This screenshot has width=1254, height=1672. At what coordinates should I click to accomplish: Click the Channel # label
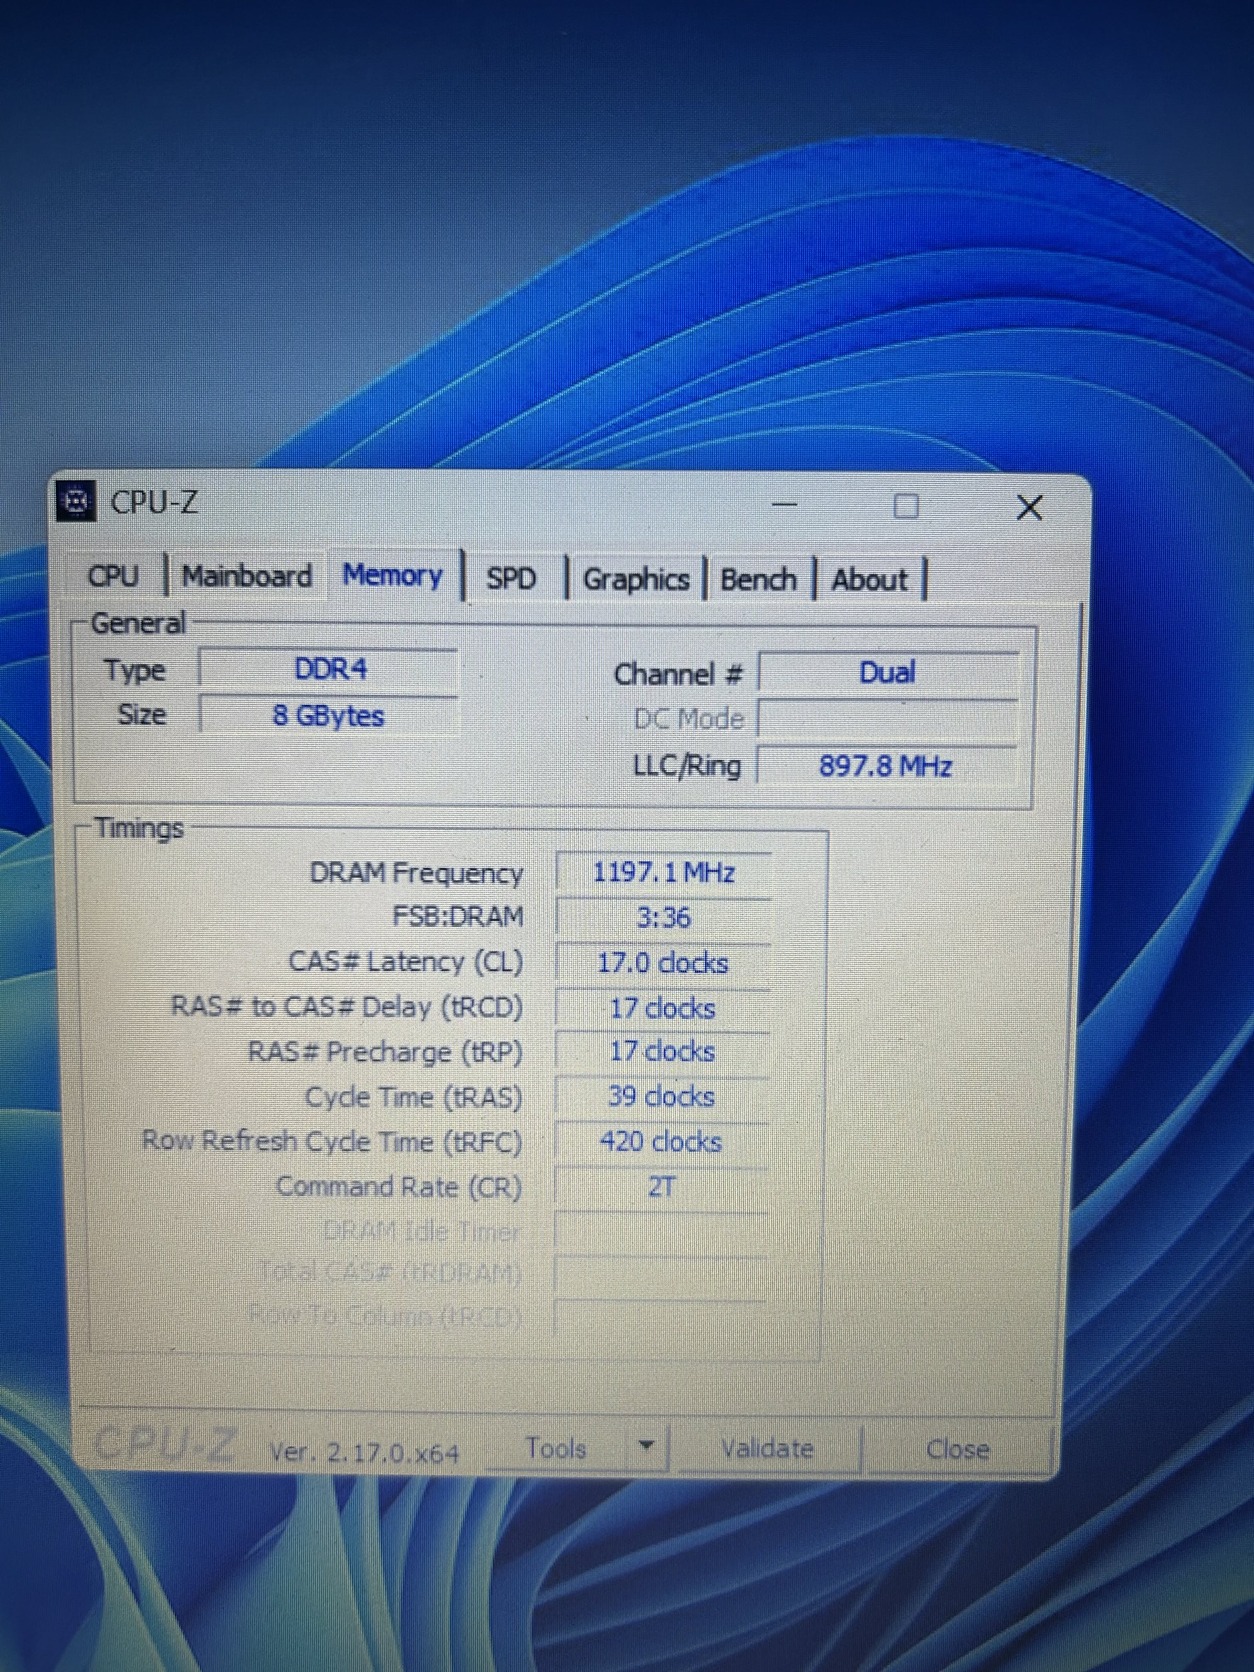[678, 674]
